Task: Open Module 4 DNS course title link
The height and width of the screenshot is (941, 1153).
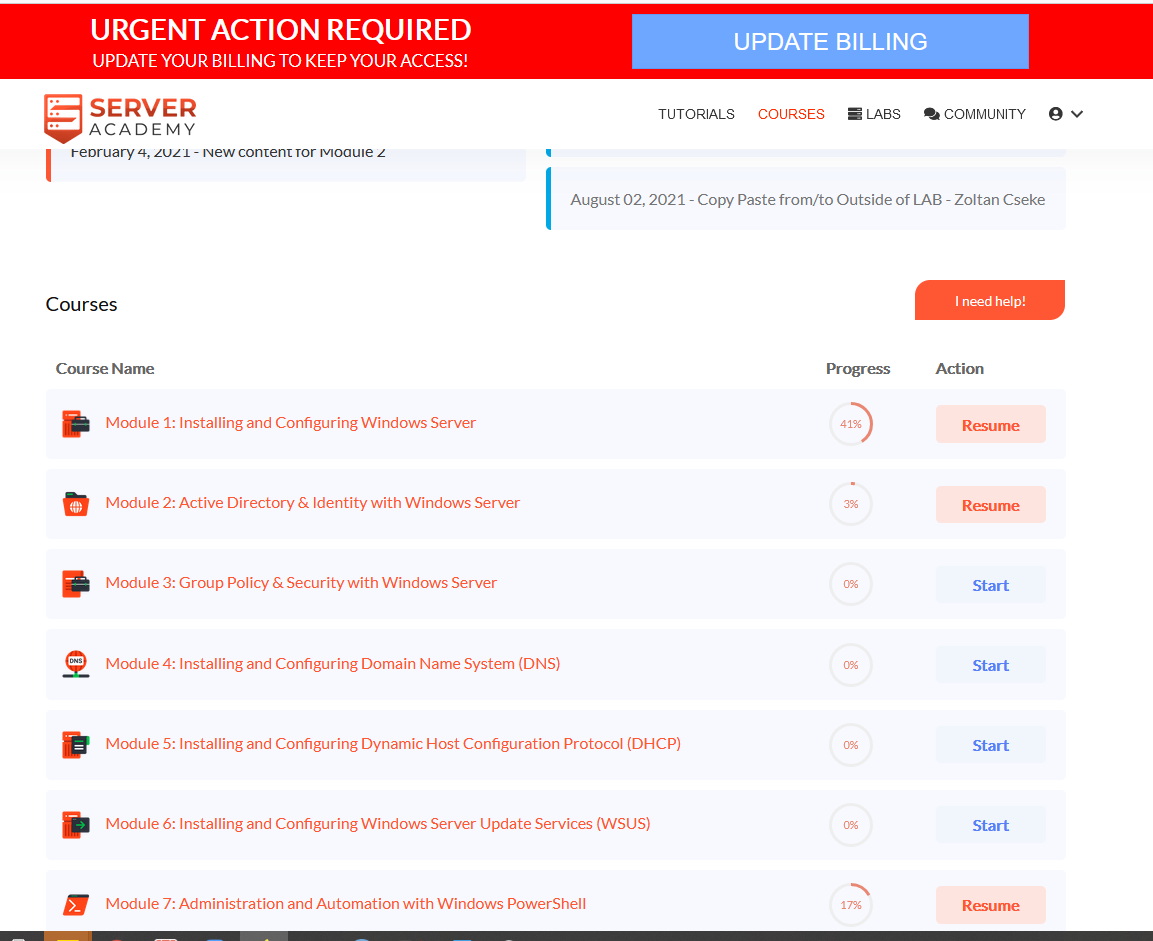Action: coord(332,663)
